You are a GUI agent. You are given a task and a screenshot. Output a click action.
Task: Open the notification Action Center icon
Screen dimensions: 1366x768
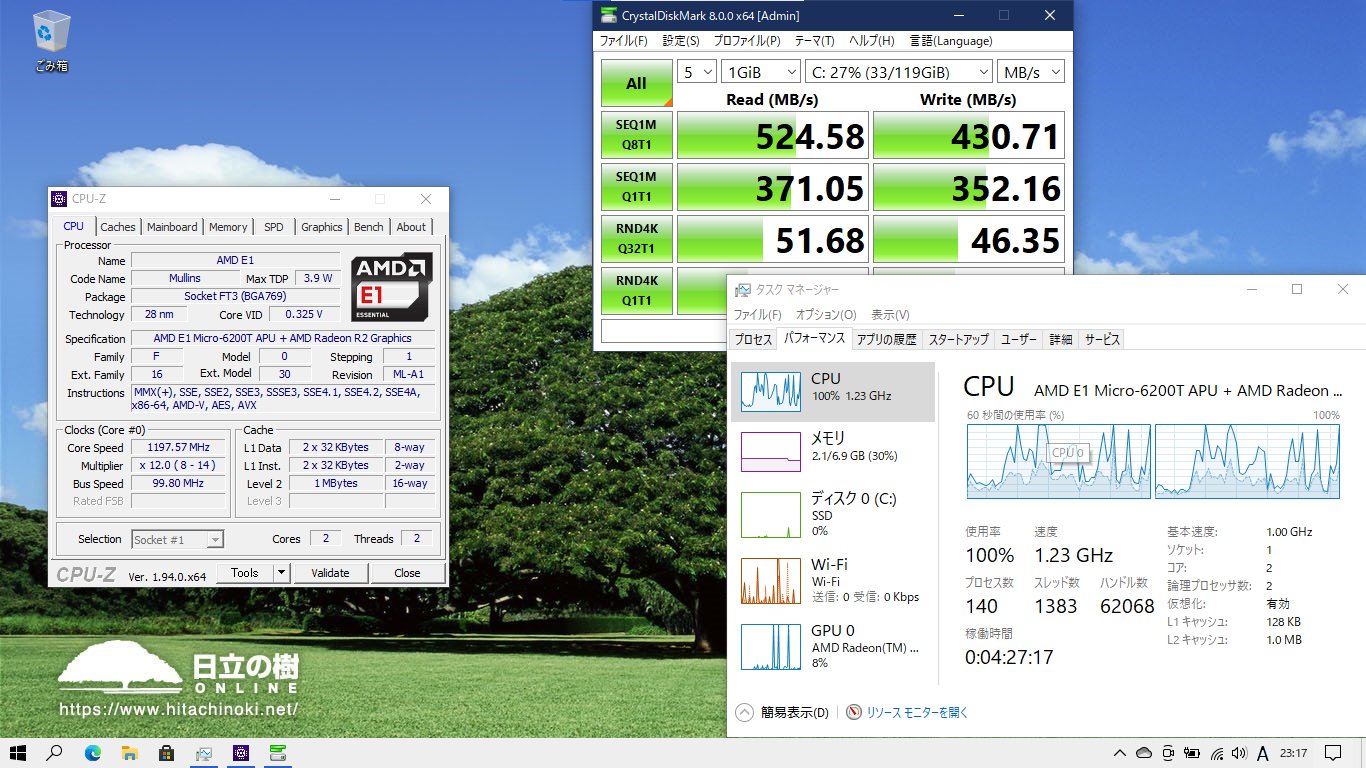coord(1332,753)
